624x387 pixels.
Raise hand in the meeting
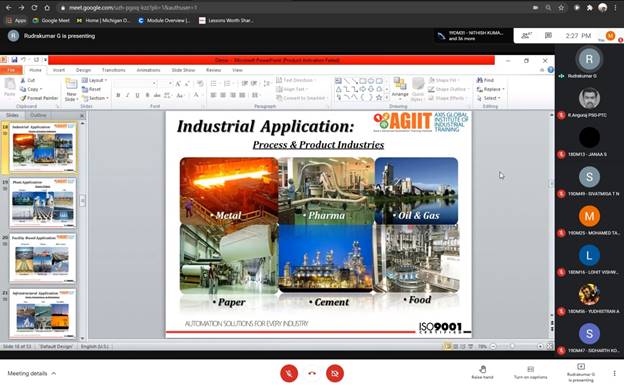(x=482, y=372)
